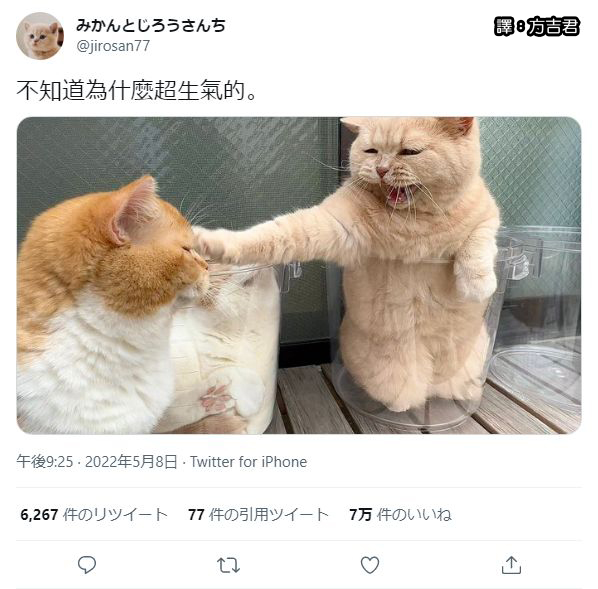Screen dimensions: 598x589
Task: Open the 午後9:25 timestamp
Action: coord(44,462)
